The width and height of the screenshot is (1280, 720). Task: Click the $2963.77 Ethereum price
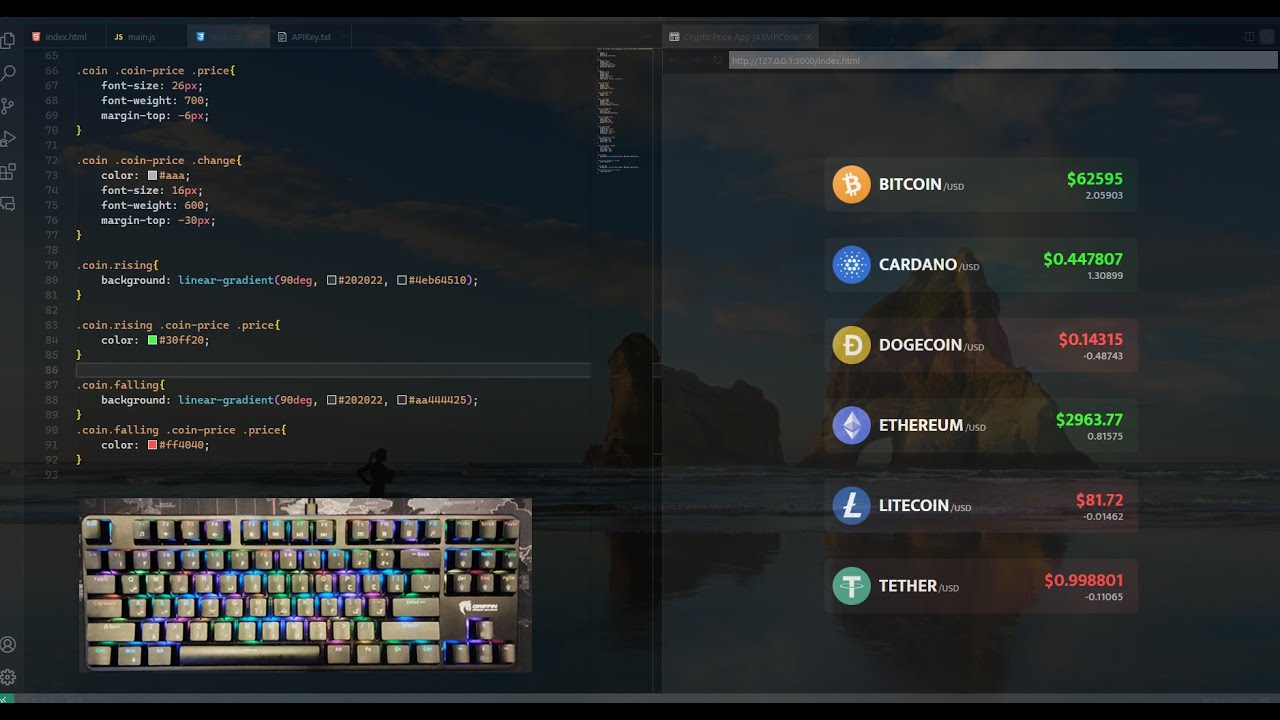(x=1089, y=420)
